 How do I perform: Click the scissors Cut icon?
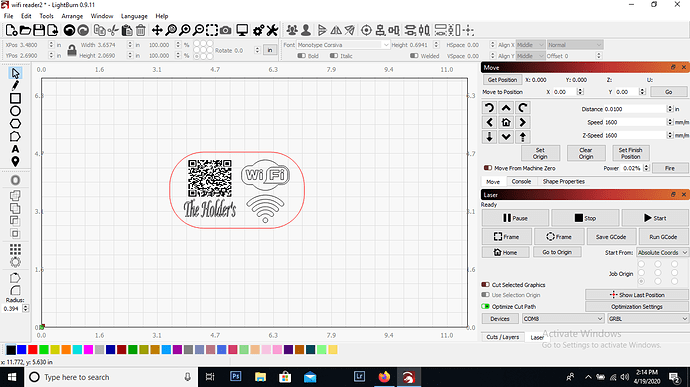coord(113,30)
